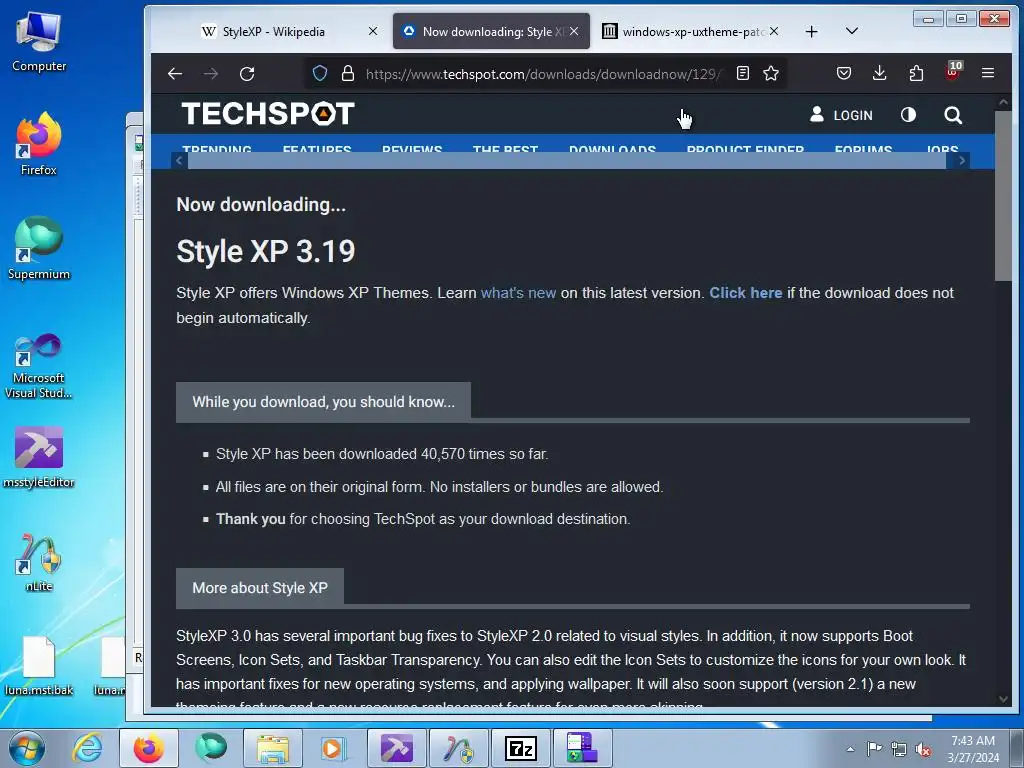Save page to Pocket
1024x768 pixels.
pos(844,73)
